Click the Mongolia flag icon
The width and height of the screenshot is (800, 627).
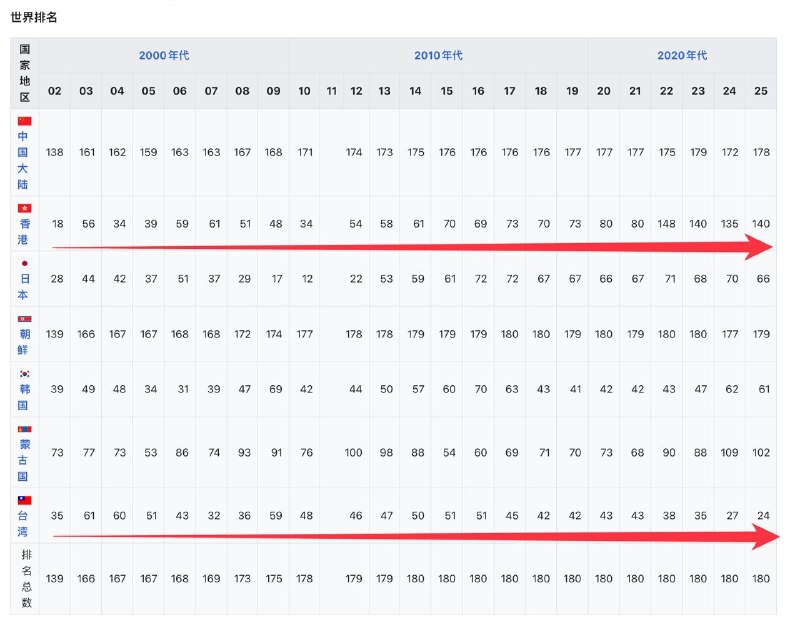(24, 429)
